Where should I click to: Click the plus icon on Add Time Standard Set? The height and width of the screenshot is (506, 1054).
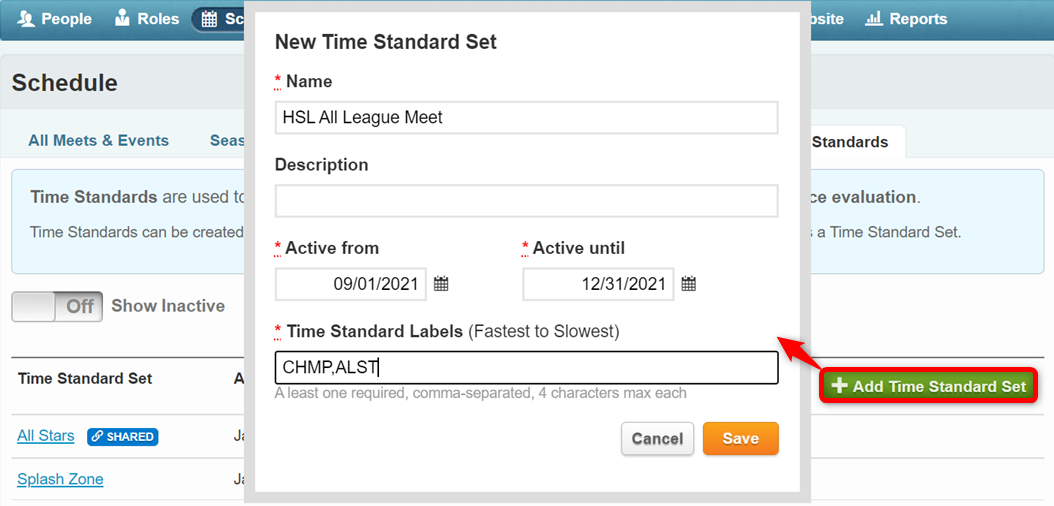point(839,386)
